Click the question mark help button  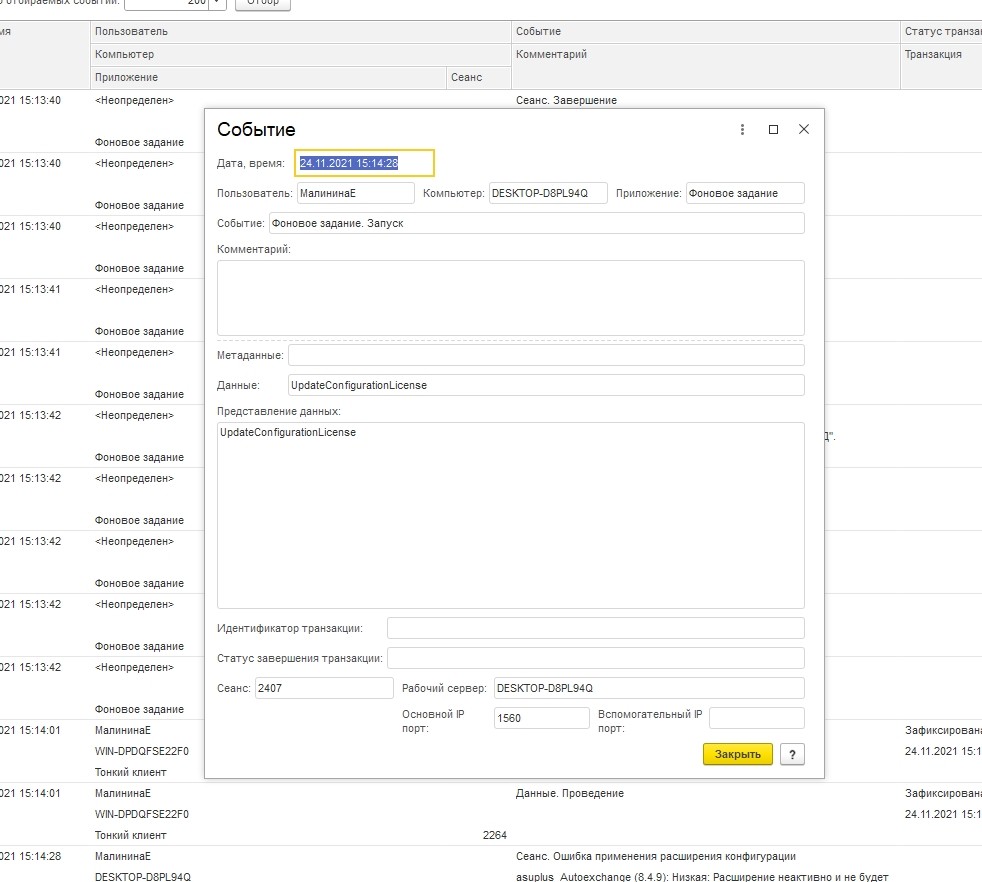coord(792,755)
